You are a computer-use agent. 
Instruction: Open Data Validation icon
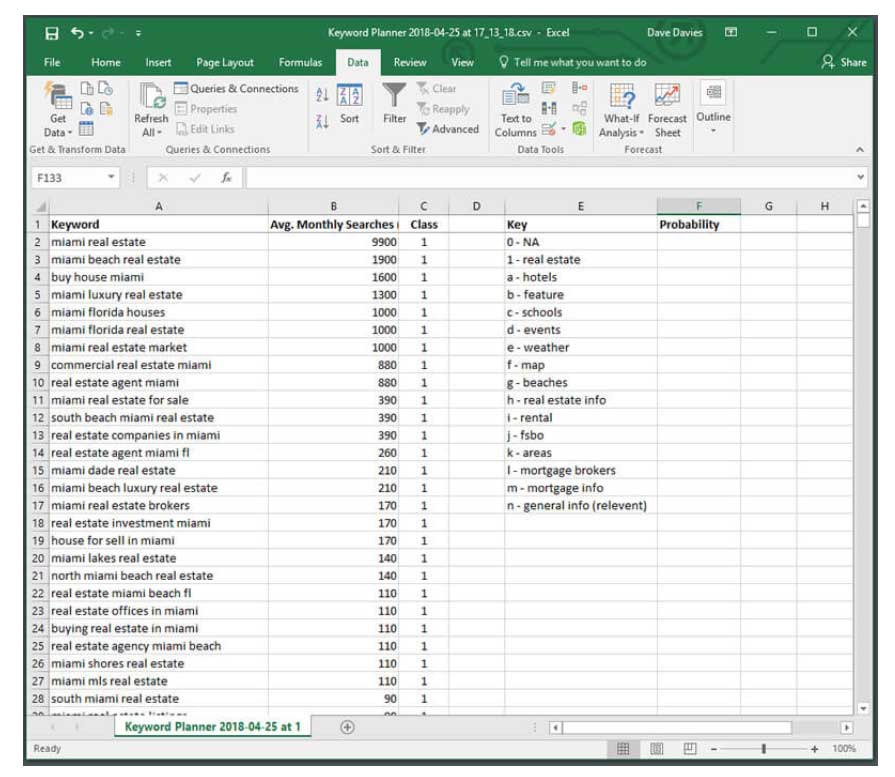[549, 129]
